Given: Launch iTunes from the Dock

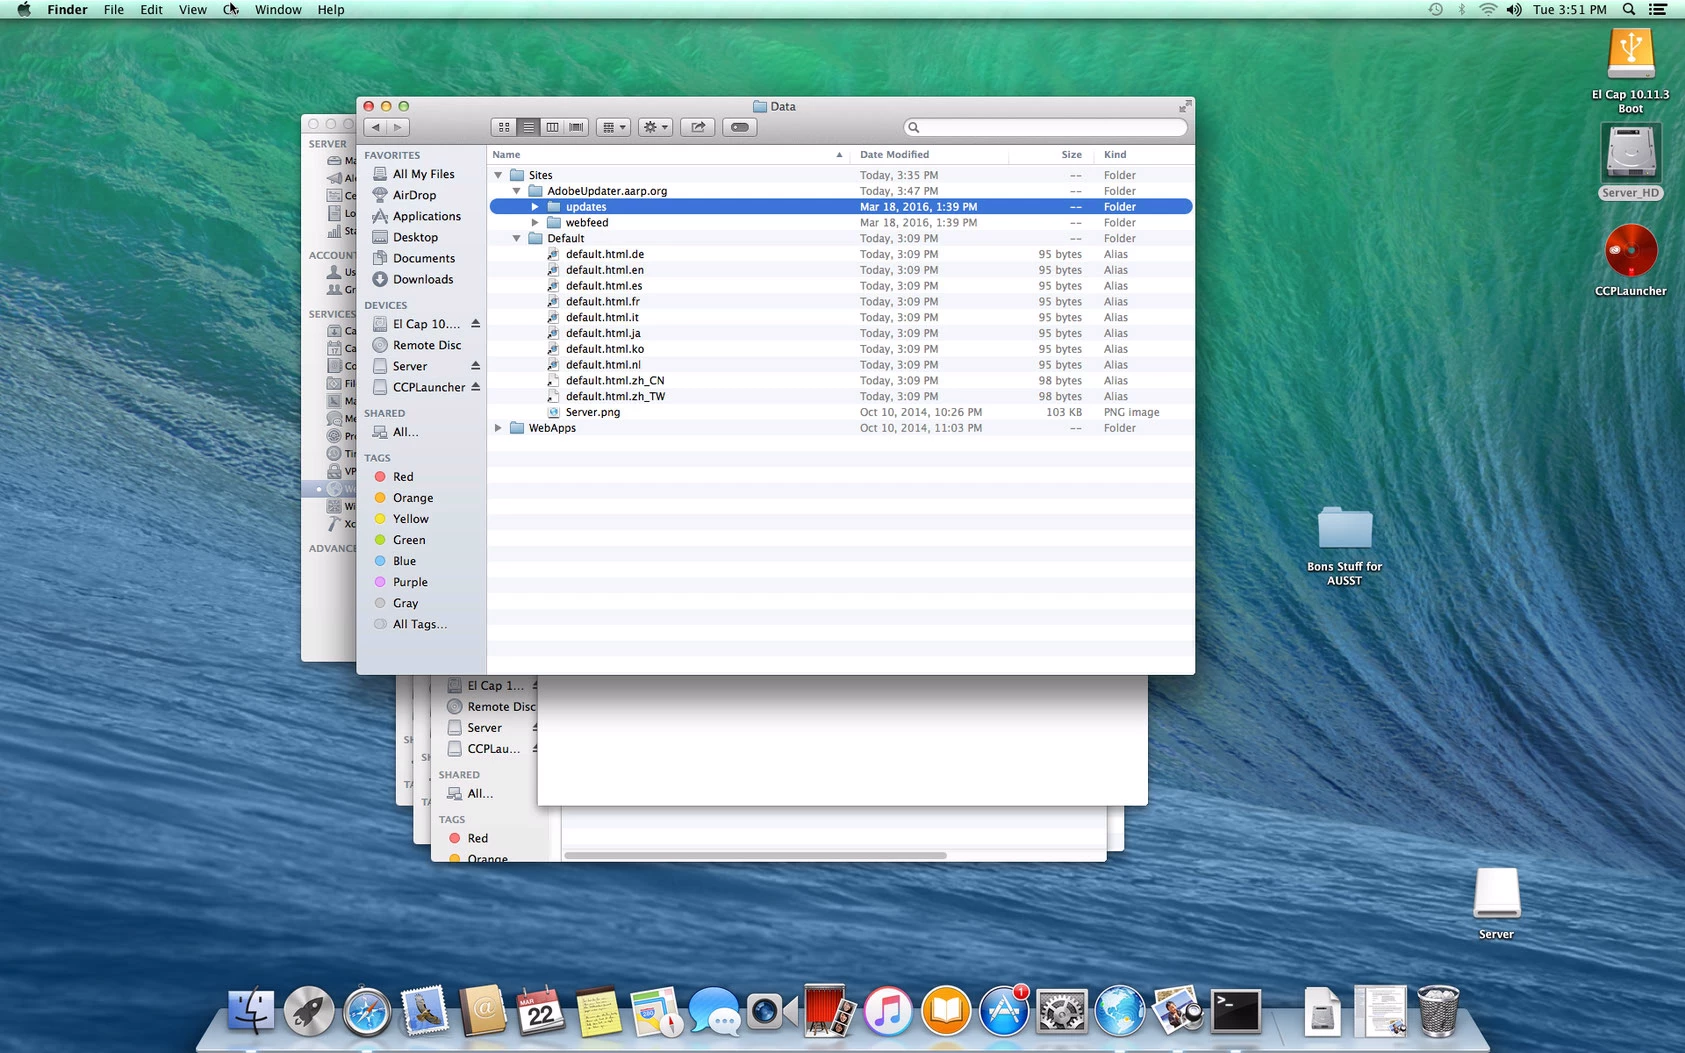Looking at the screenshot, I should [x=888, y=1012].
